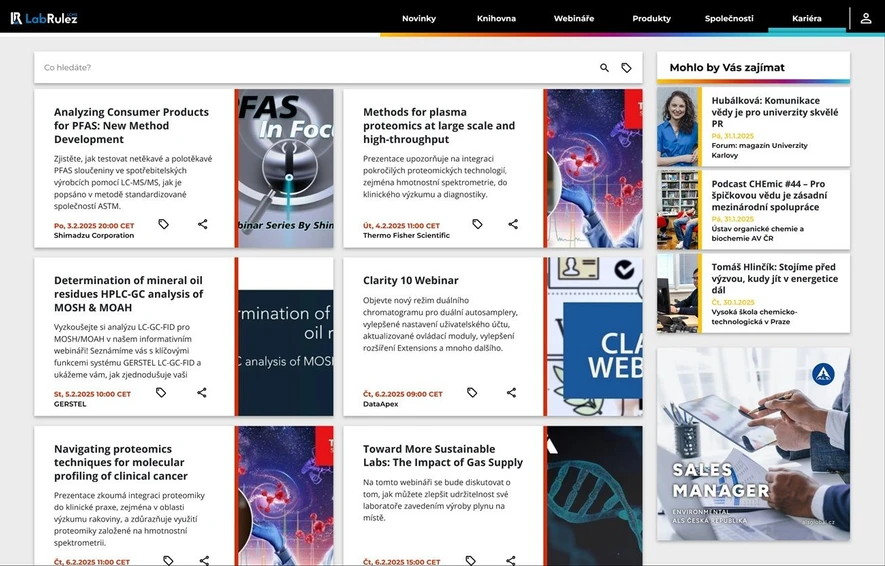Click tag icon on Sustainable Labs card
This screenshot has height=566, width=885.
[x=470, y=560]
